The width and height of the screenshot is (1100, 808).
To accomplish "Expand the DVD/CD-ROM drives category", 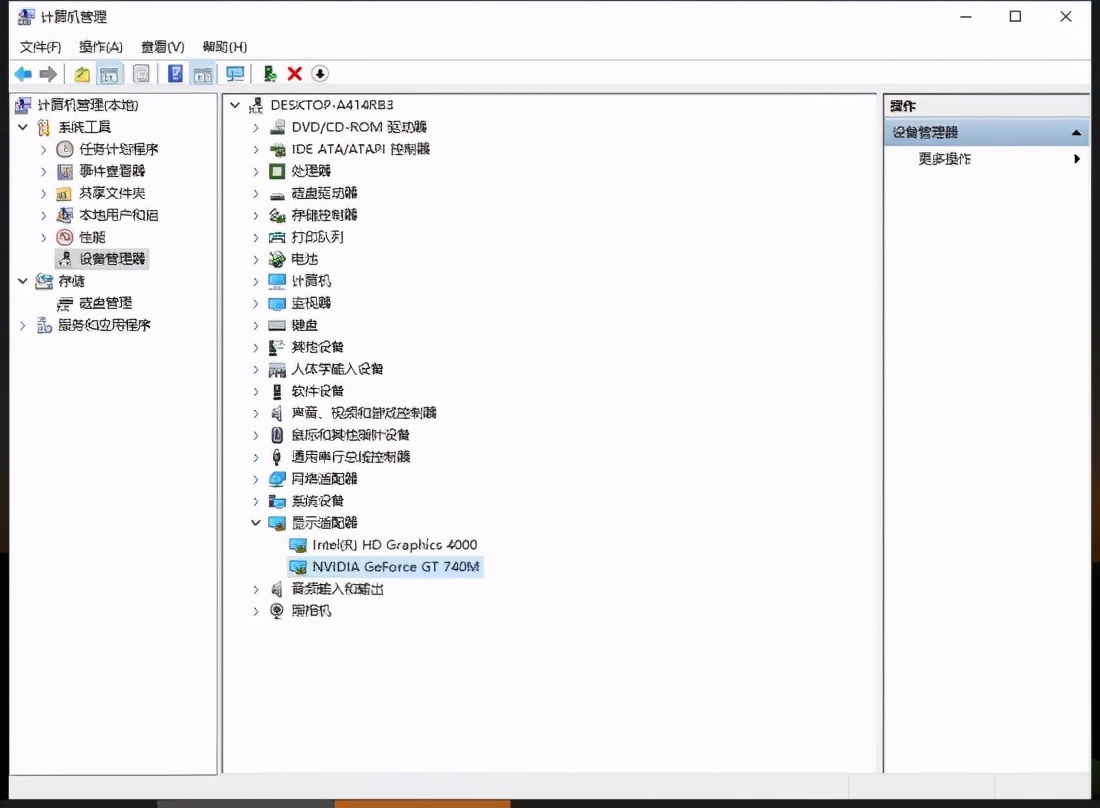I will 256,127.
